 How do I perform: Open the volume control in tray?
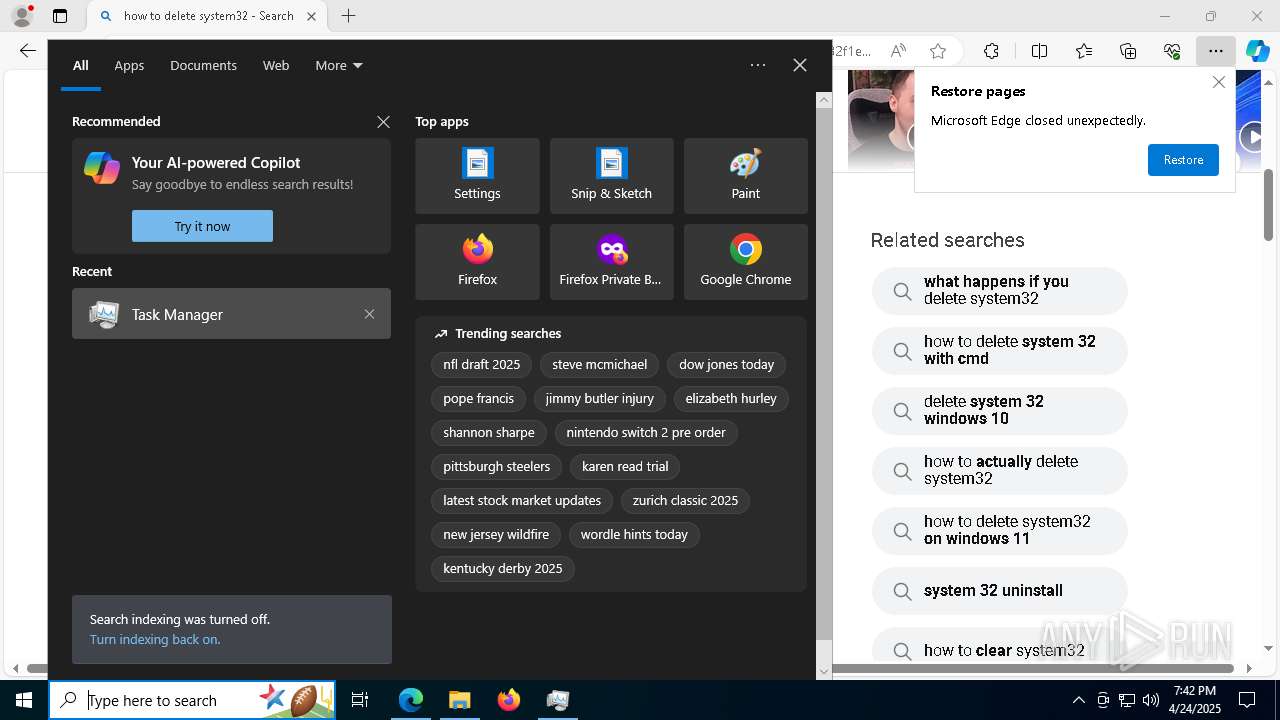click(1150, 700)
